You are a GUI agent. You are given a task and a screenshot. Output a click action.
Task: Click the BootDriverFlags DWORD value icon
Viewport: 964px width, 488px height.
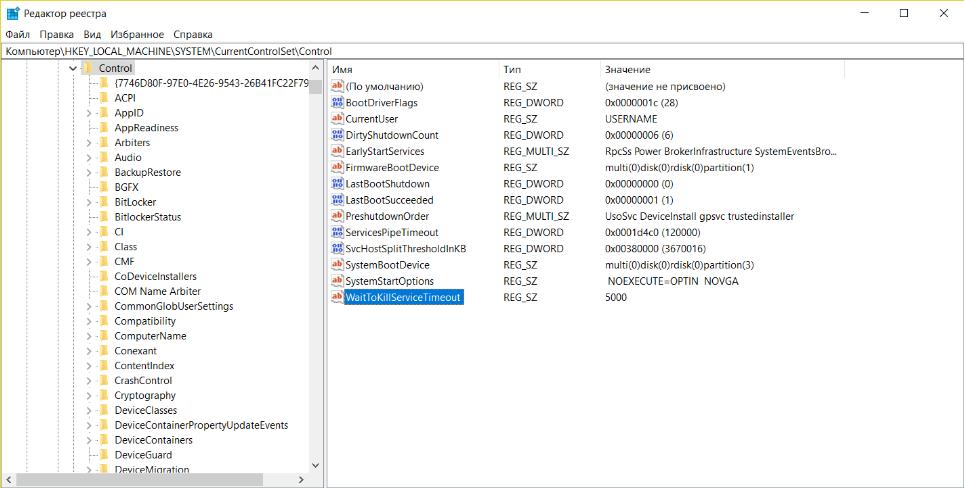pyautogui.click(x=337, y=103)
